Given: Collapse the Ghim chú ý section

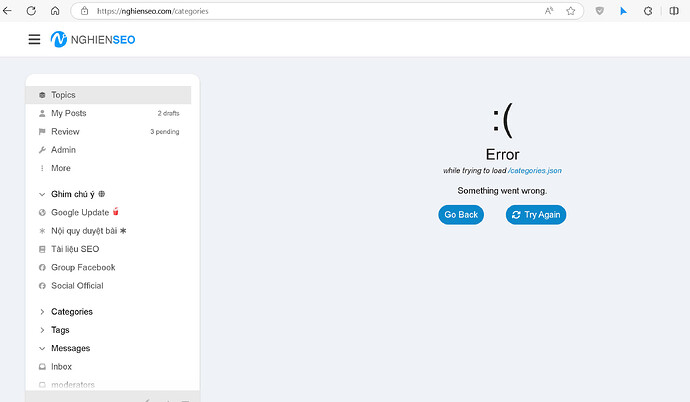Looking at the screenshot, I should (x=42, y=194).
